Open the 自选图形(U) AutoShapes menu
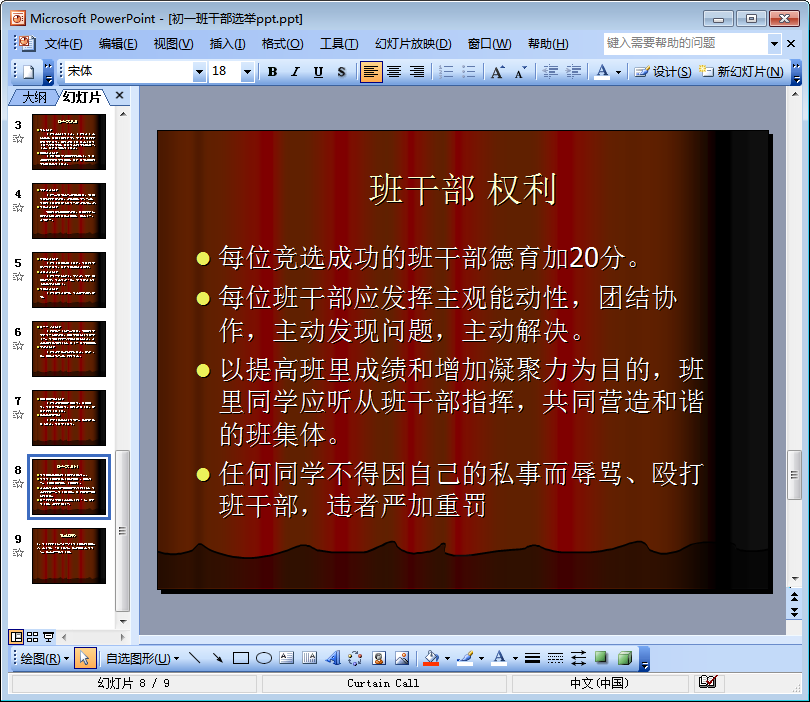 [x=143, y=659]
